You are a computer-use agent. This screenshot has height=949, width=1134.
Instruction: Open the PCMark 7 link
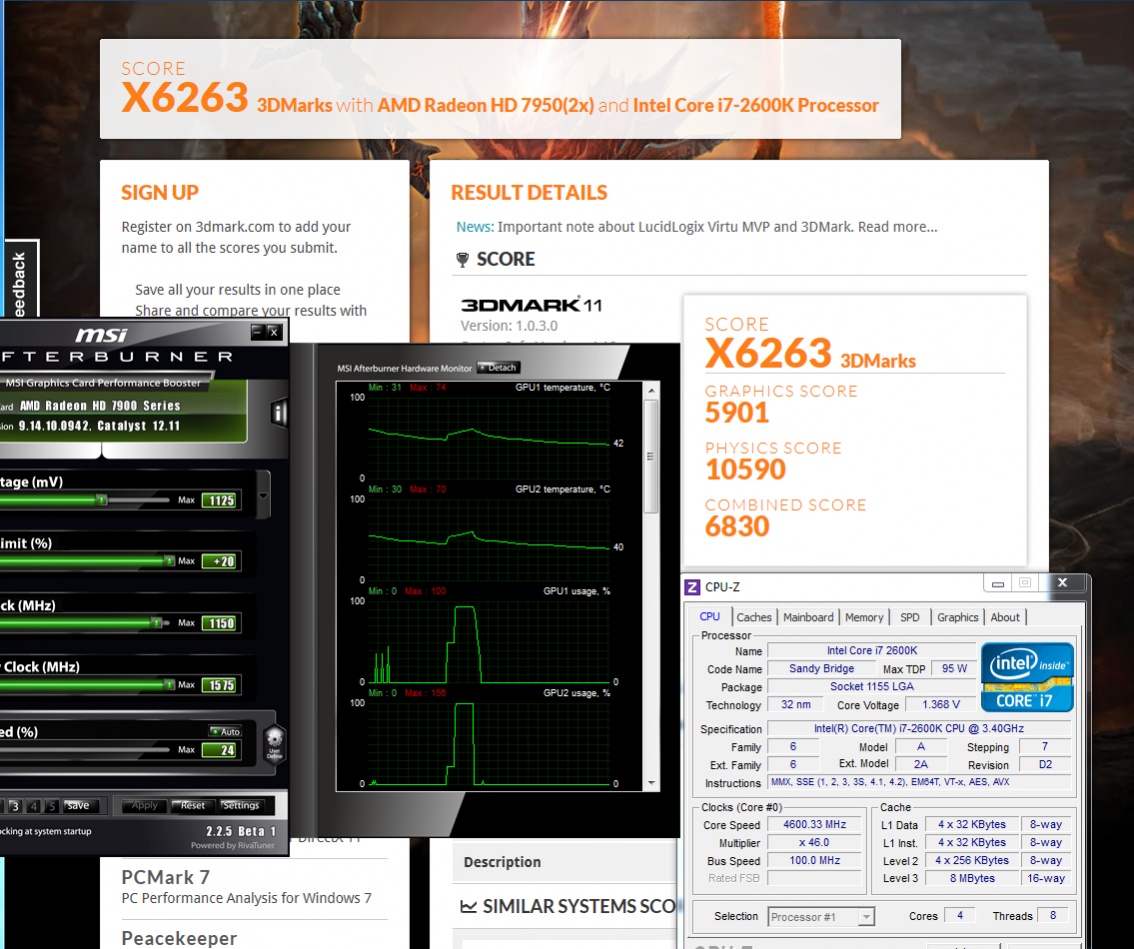166,877
